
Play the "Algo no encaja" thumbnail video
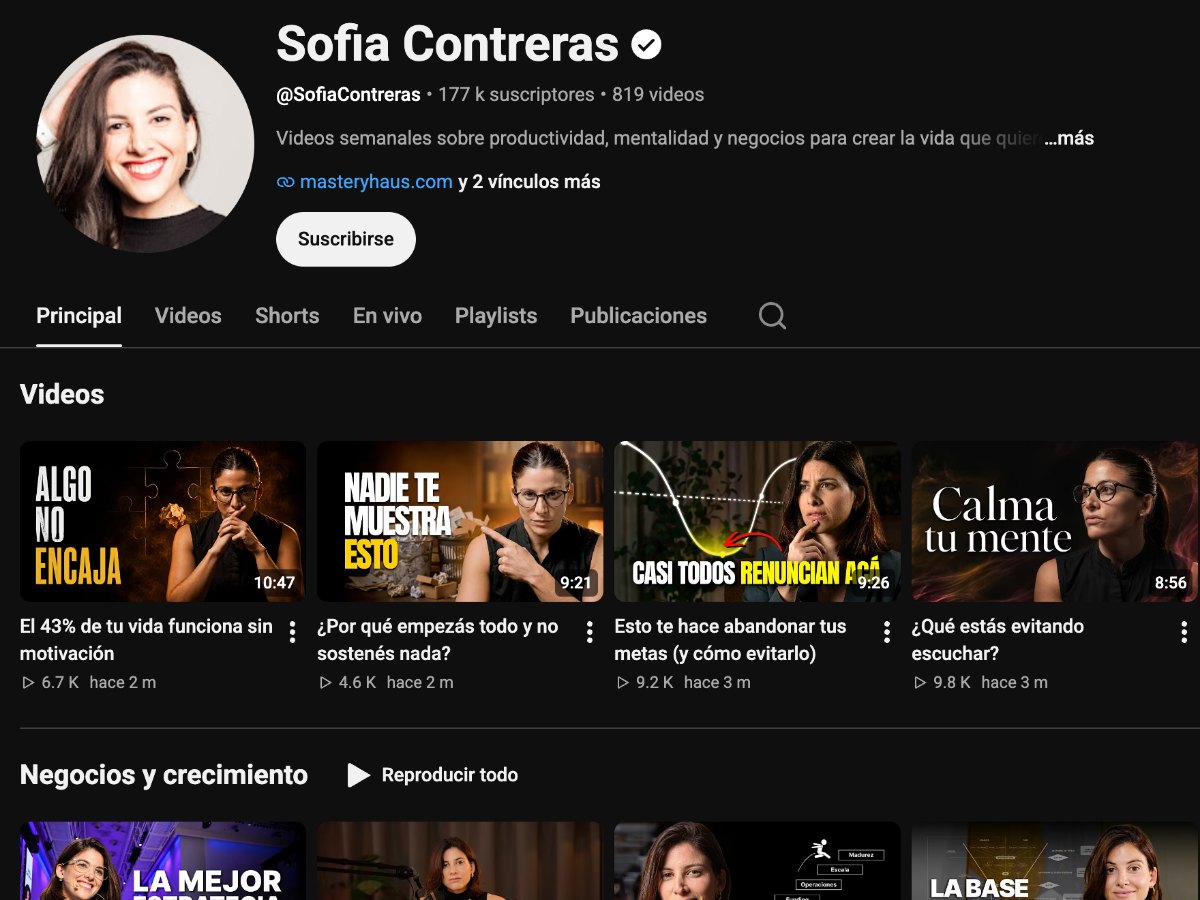(163, 521)
